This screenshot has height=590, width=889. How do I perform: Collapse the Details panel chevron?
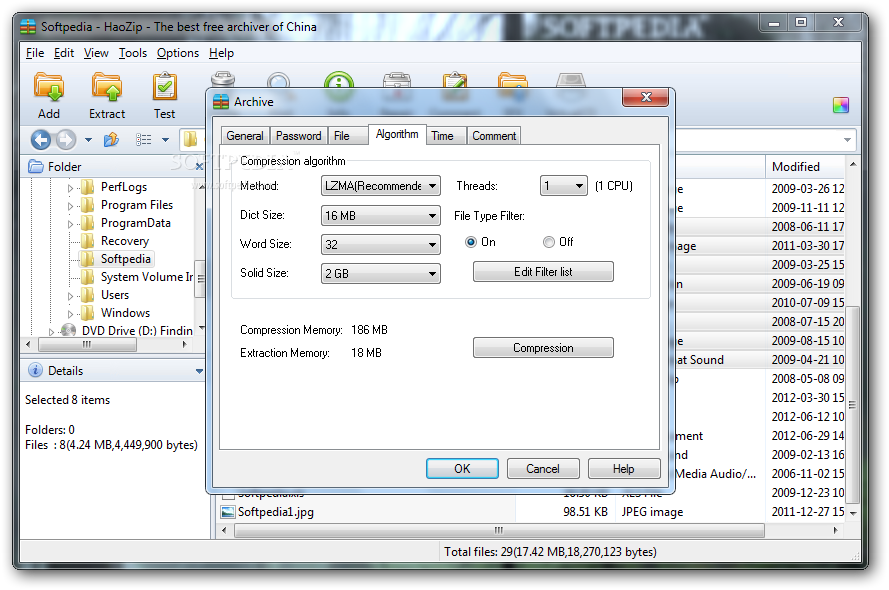(x=199, y=371)
